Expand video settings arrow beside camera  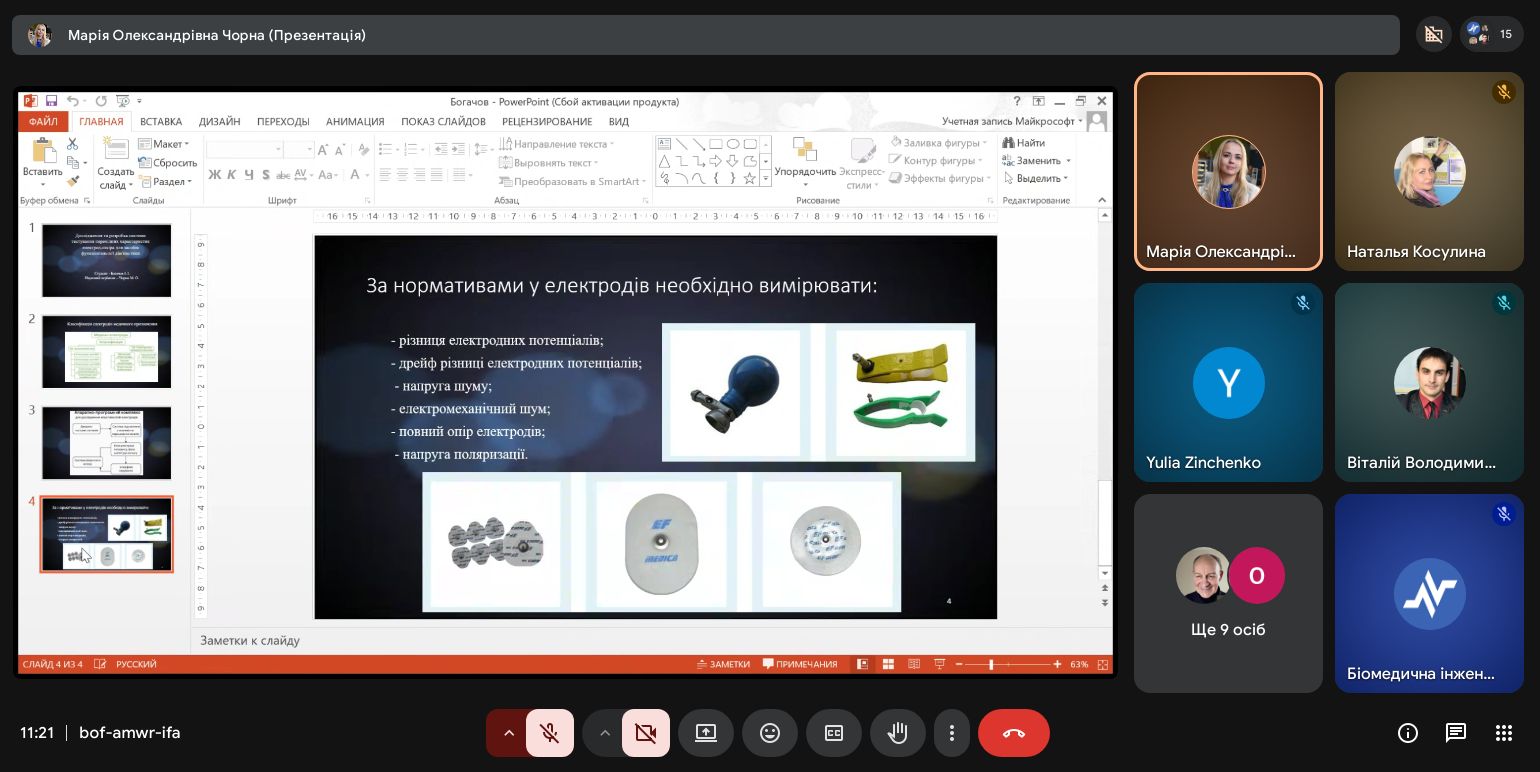point(604,733)
